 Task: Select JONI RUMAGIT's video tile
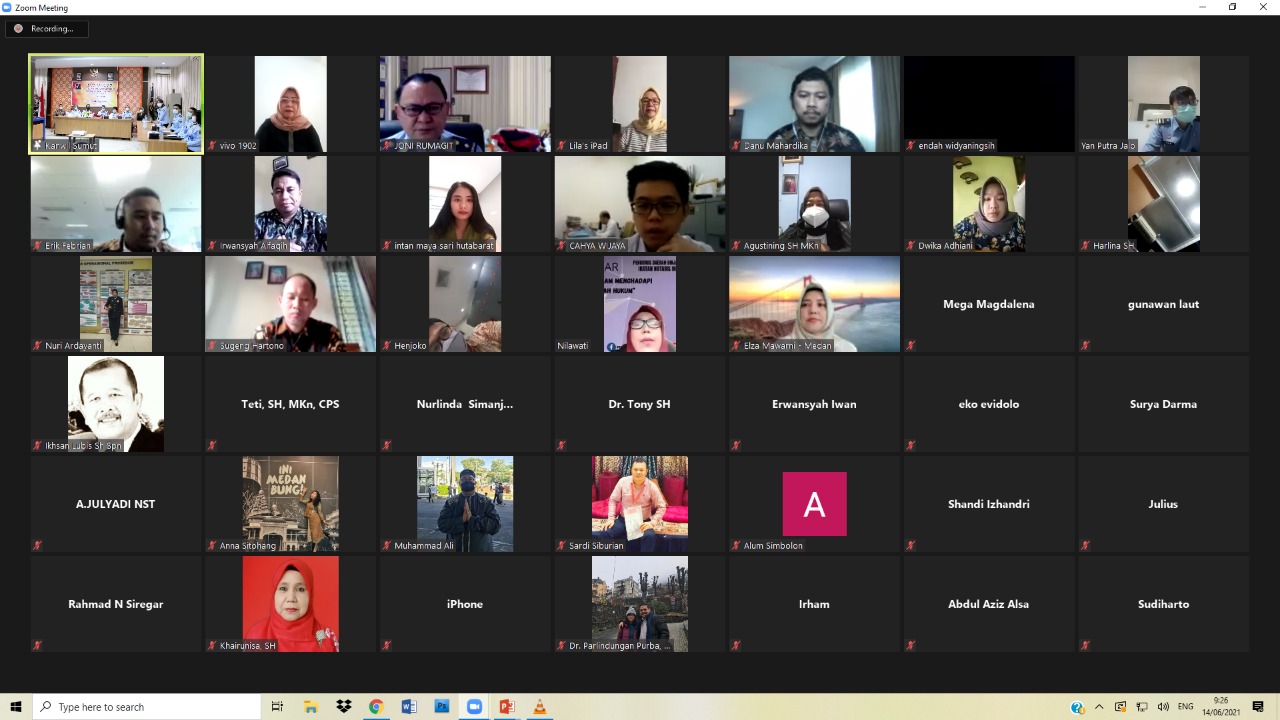(x=465, y=104)
